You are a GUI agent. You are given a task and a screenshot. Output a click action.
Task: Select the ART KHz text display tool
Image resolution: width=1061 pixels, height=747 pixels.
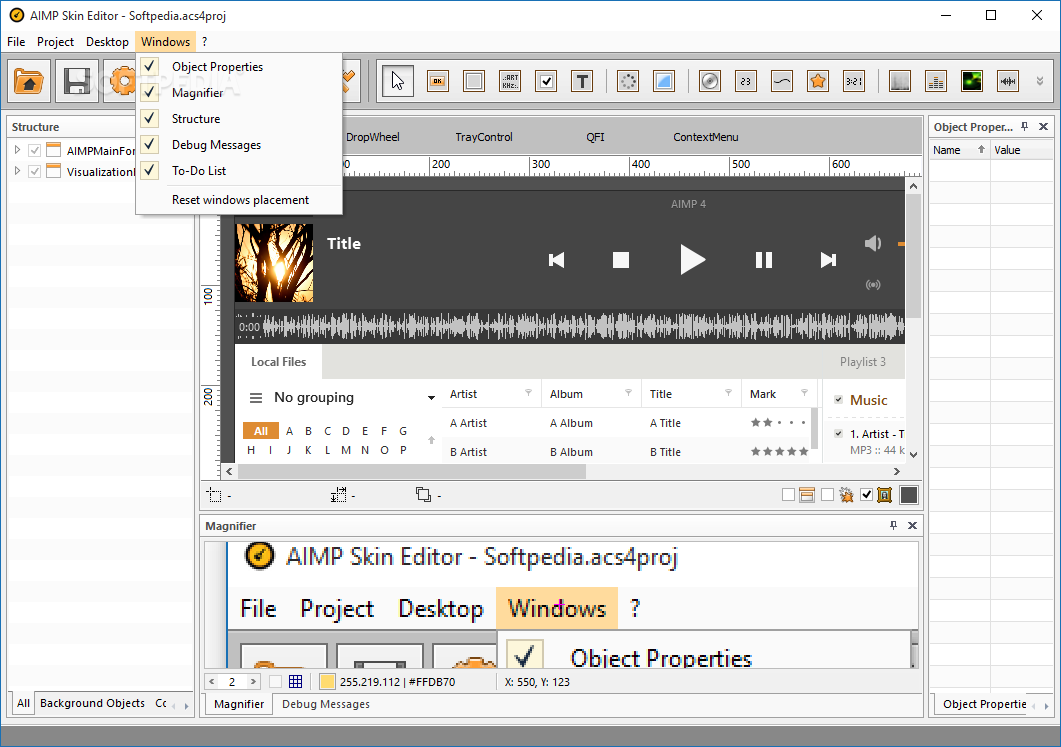[x=510, y=81]
